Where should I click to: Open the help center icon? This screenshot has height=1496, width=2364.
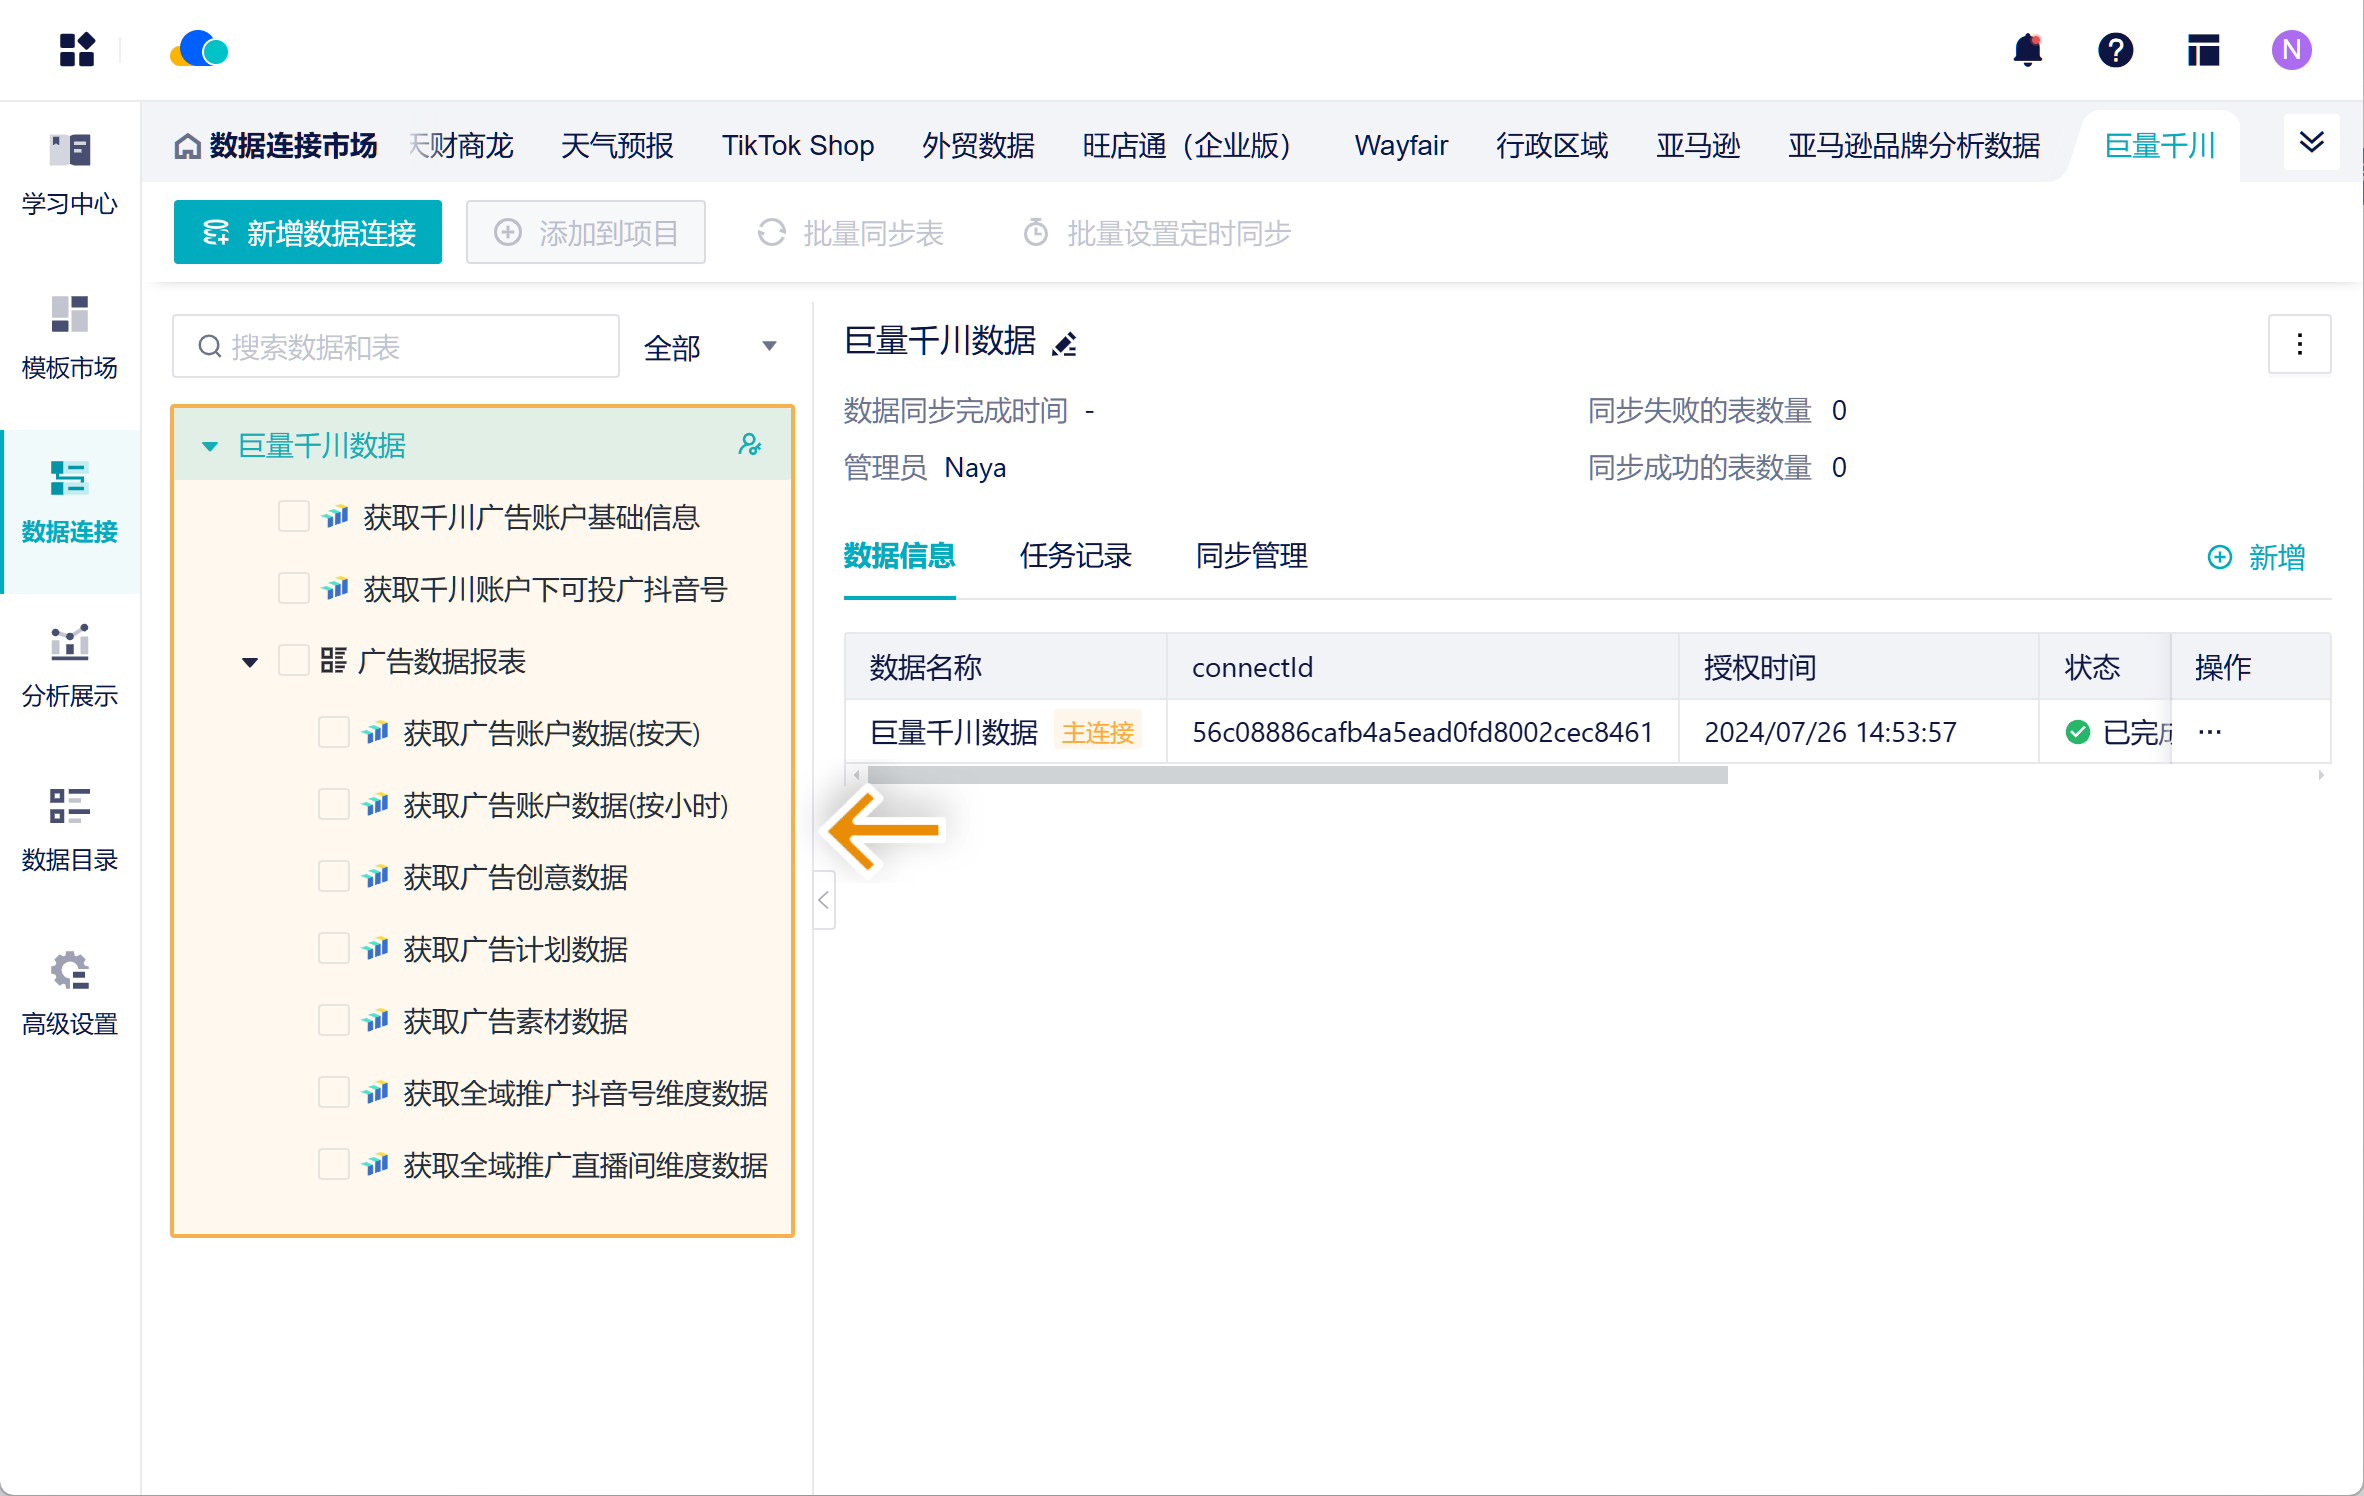2114,50
